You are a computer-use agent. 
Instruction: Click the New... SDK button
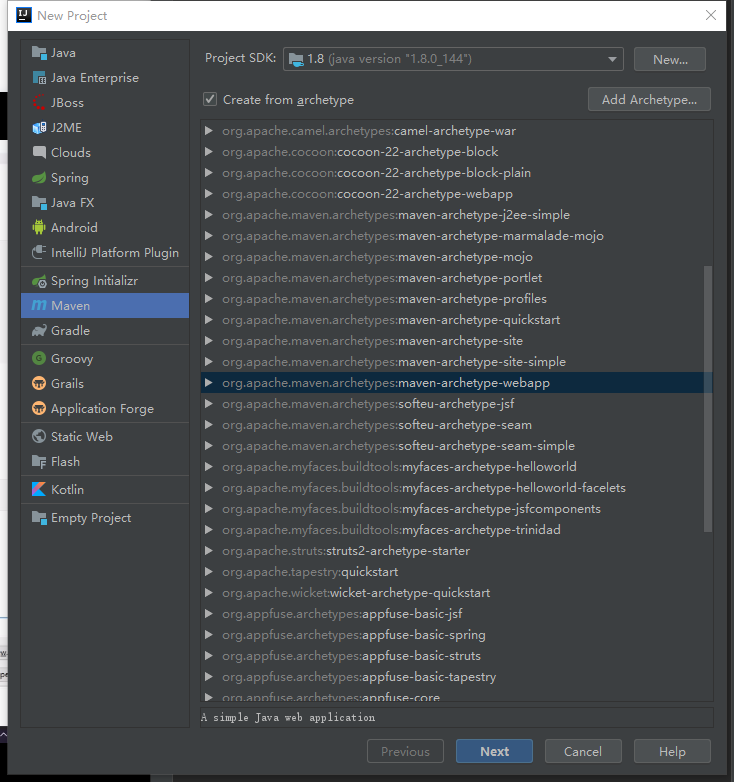click(670, 59)
